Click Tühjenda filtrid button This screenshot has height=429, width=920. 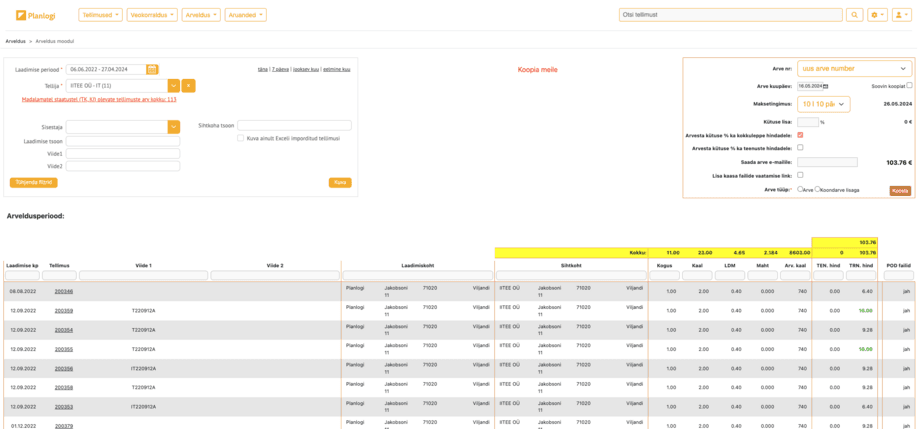tap(33, 183)
